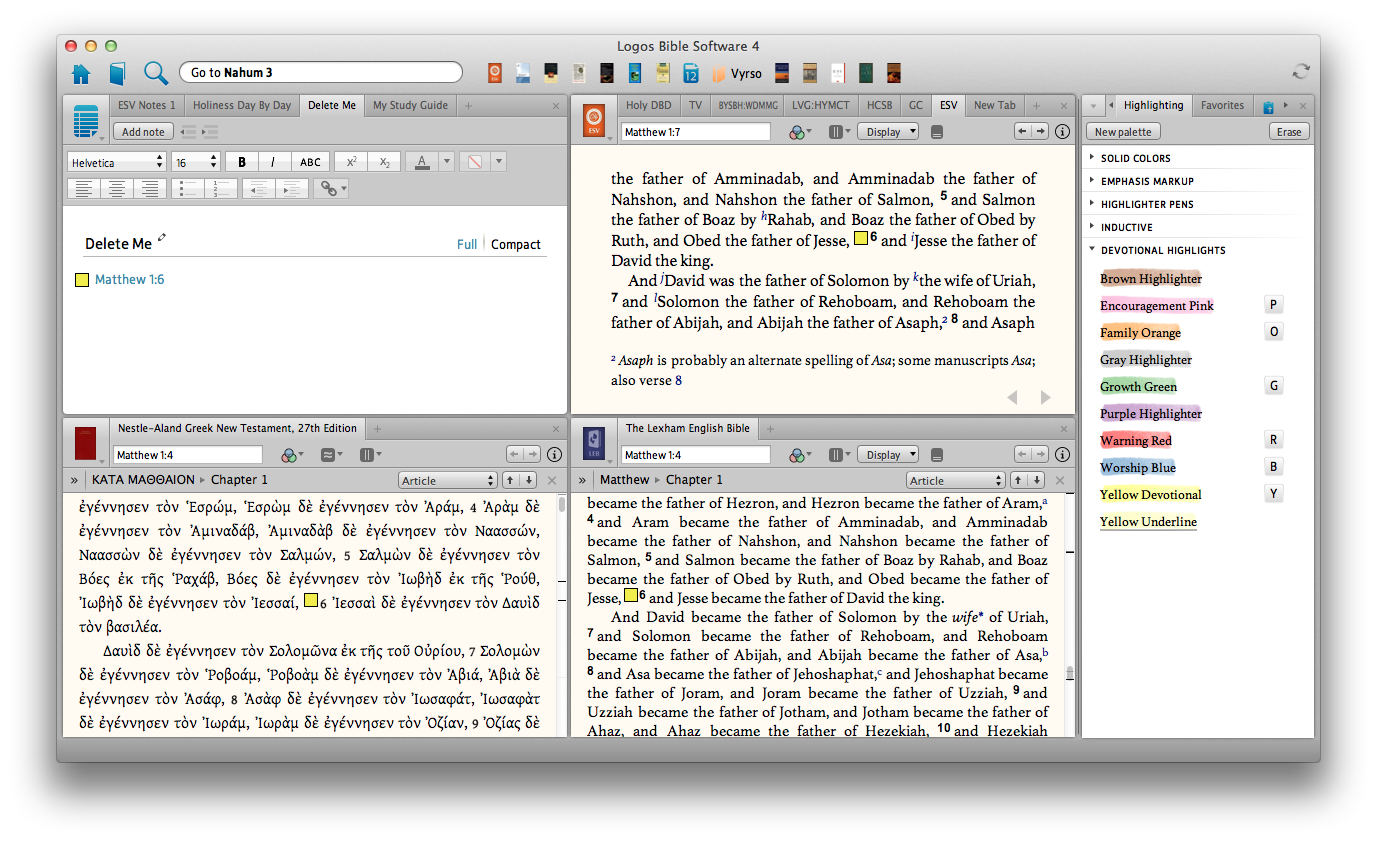Open the notes panel menu icon
This screenshot has width=1377, height=841.
86,122
